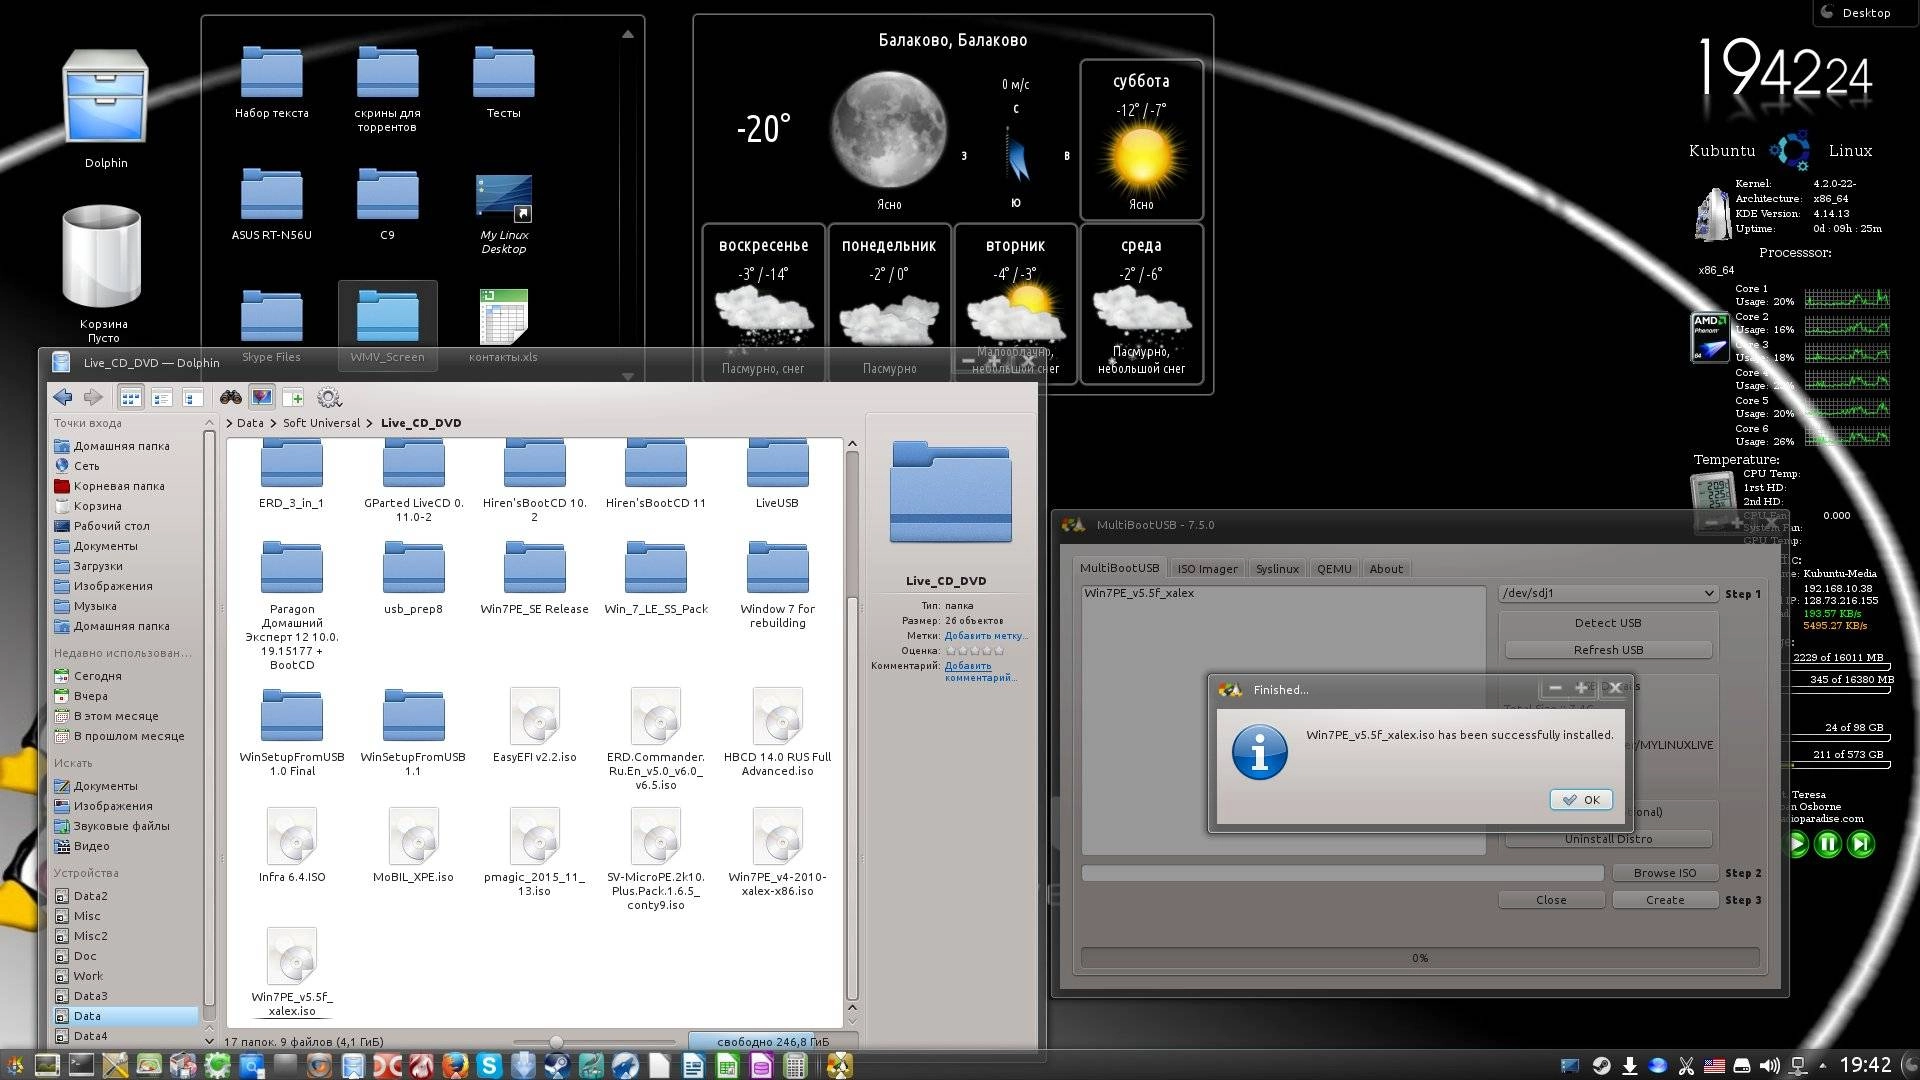
Task: Open Сеть in Dolphin places
Action: [86, 466]
